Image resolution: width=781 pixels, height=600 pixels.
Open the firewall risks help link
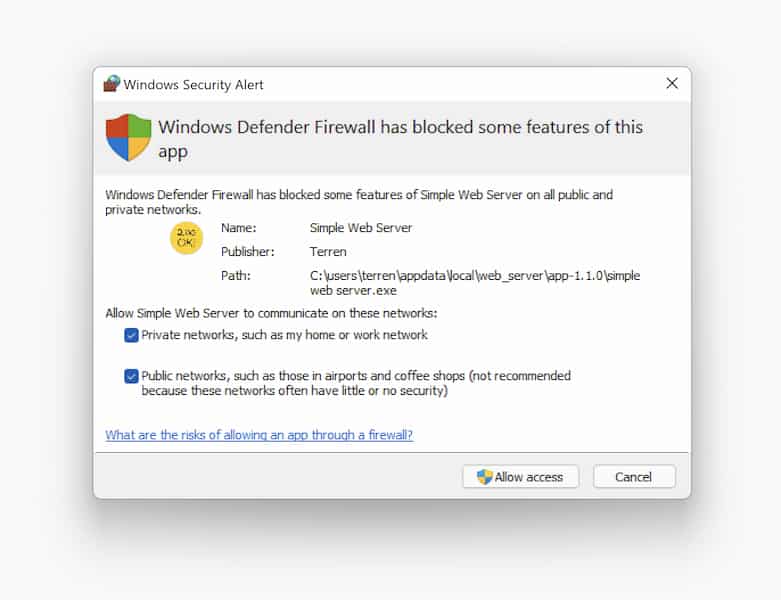tap(259, 435)
